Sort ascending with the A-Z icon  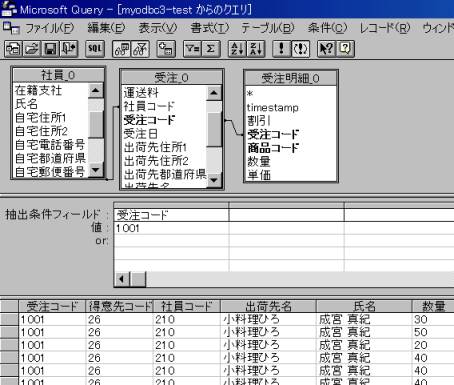(x=237, y=49)
